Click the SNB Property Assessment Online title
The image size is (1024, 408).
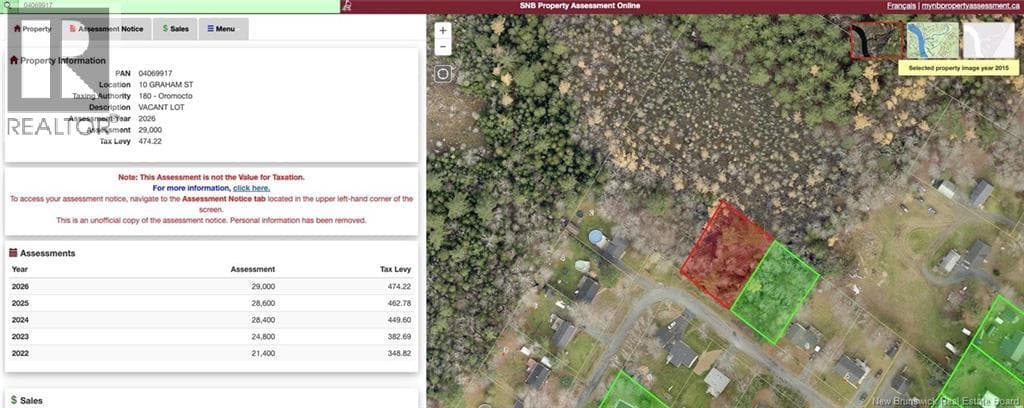[580, 6]
